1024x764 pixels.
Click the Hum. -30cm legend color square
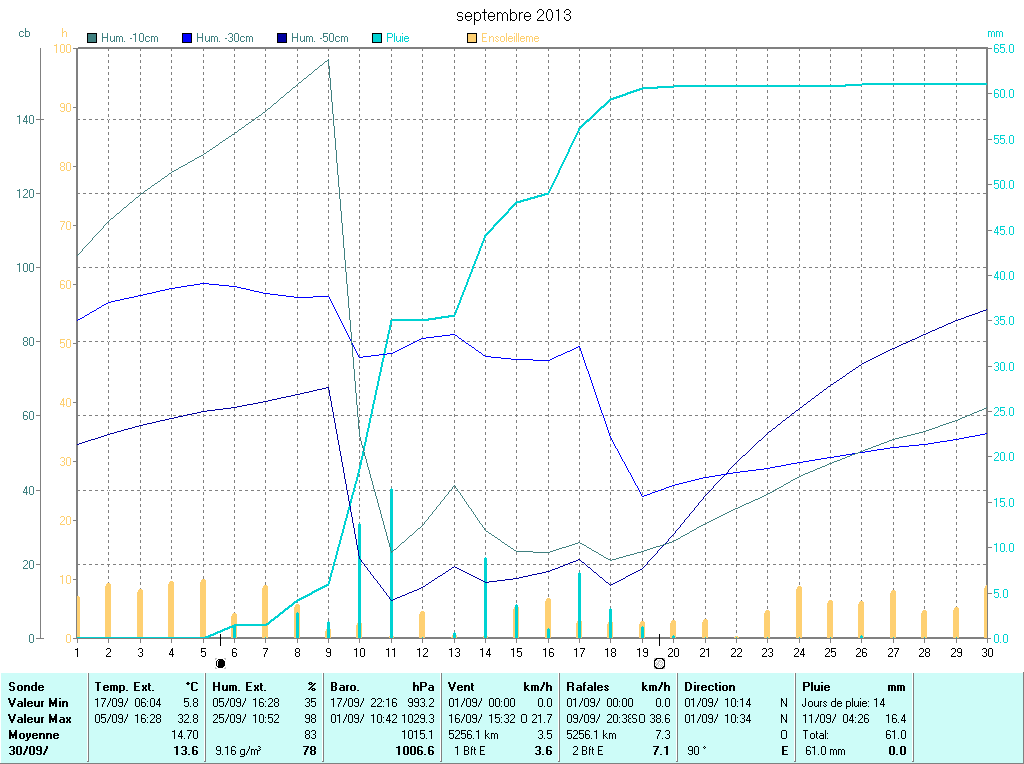187,38
